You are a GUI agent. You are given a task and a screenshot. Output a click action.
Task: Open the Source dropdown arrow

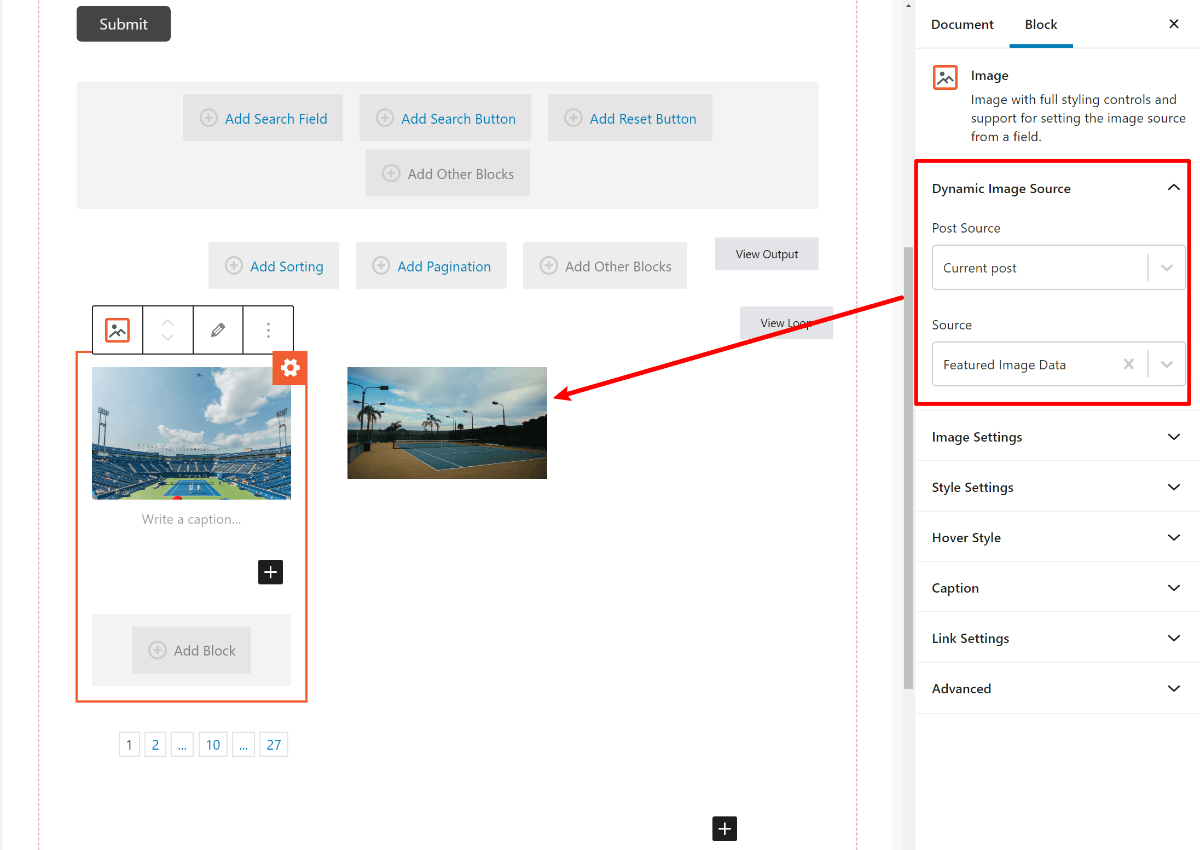click(x=1166, y=365)
